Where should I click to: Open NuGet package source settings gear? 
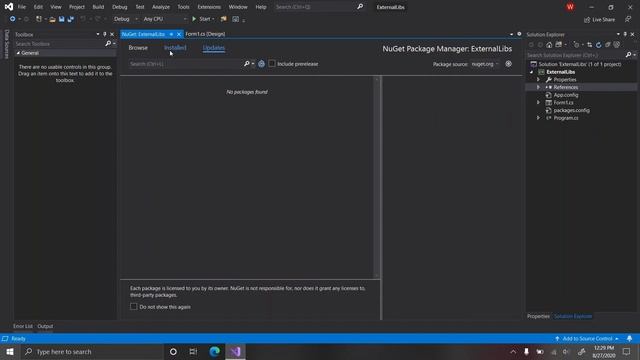click(509, 64)
